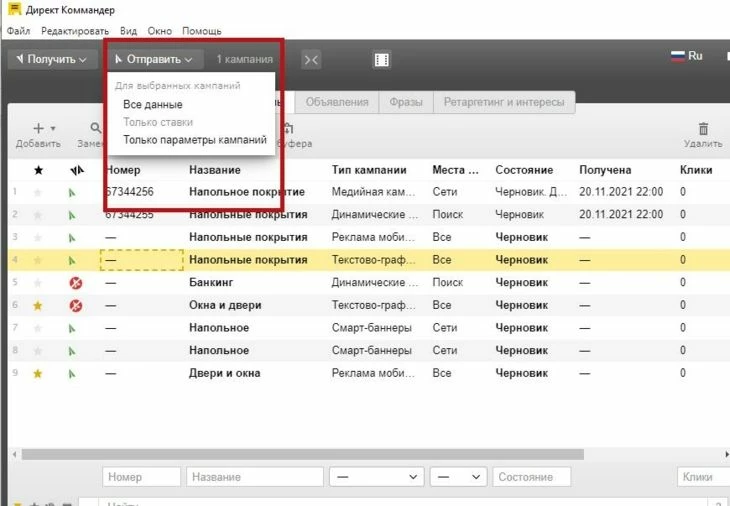Screen dimensions: 730x506
Task: Click red error icon for Банкинг
Action: [x=76, y=283]
